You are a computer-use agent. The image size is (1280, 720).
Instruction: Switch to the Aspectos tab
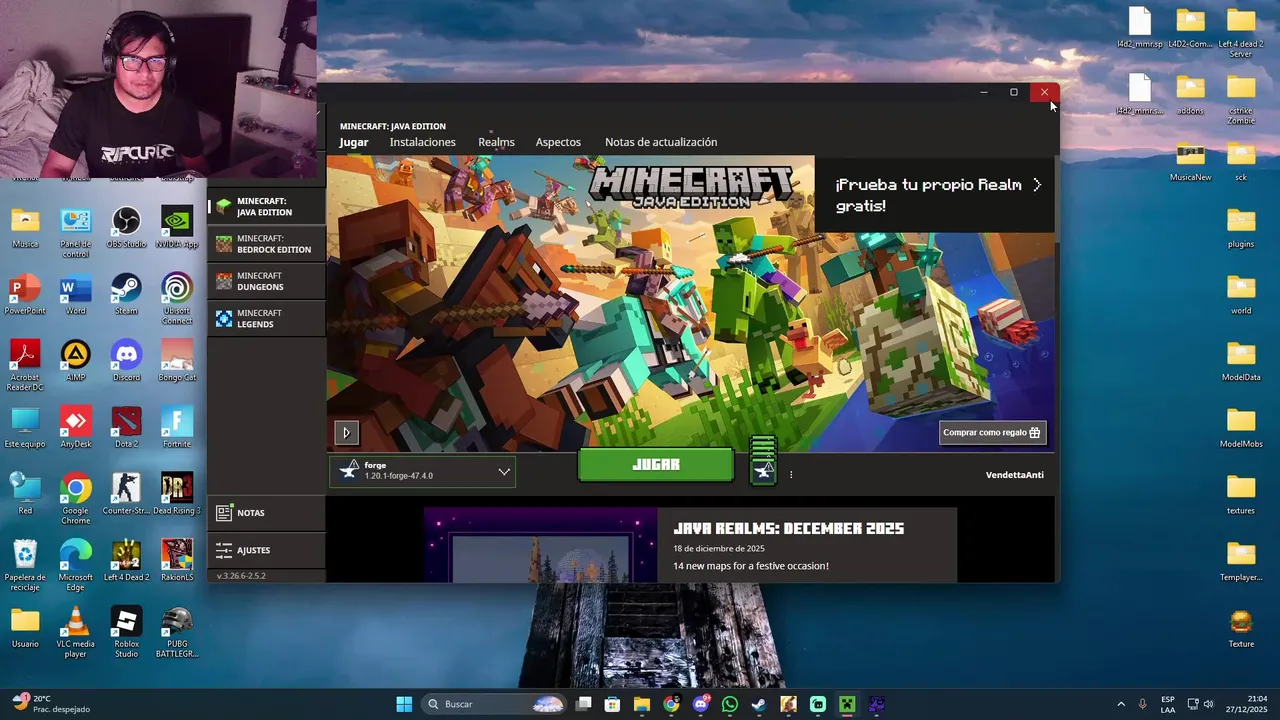(x=558, y=142)
